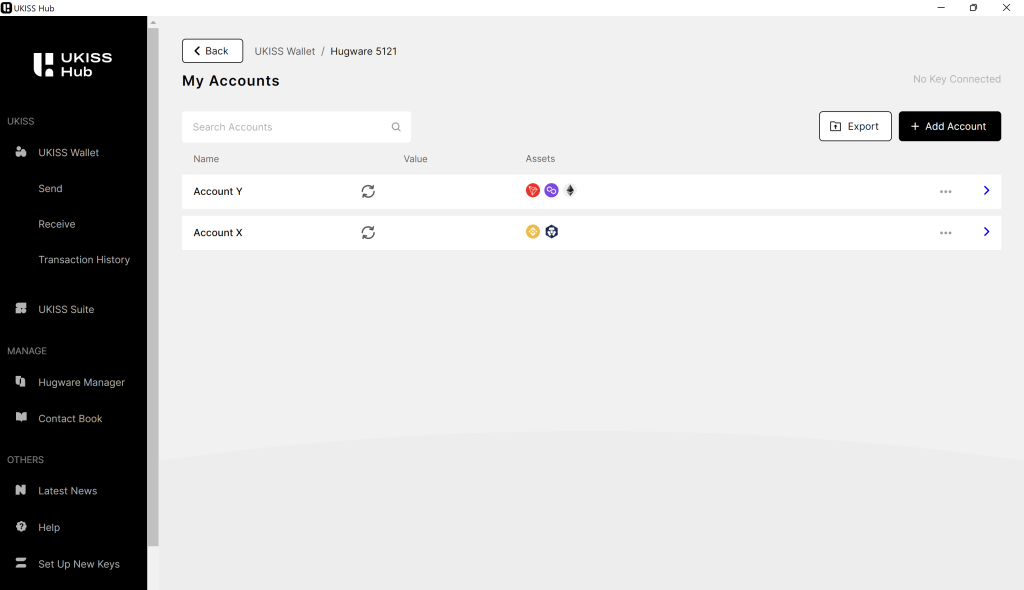This screenshot has height=590, width=1024.
Task: Minimize the UKISS Hub window
Action: 941,8
